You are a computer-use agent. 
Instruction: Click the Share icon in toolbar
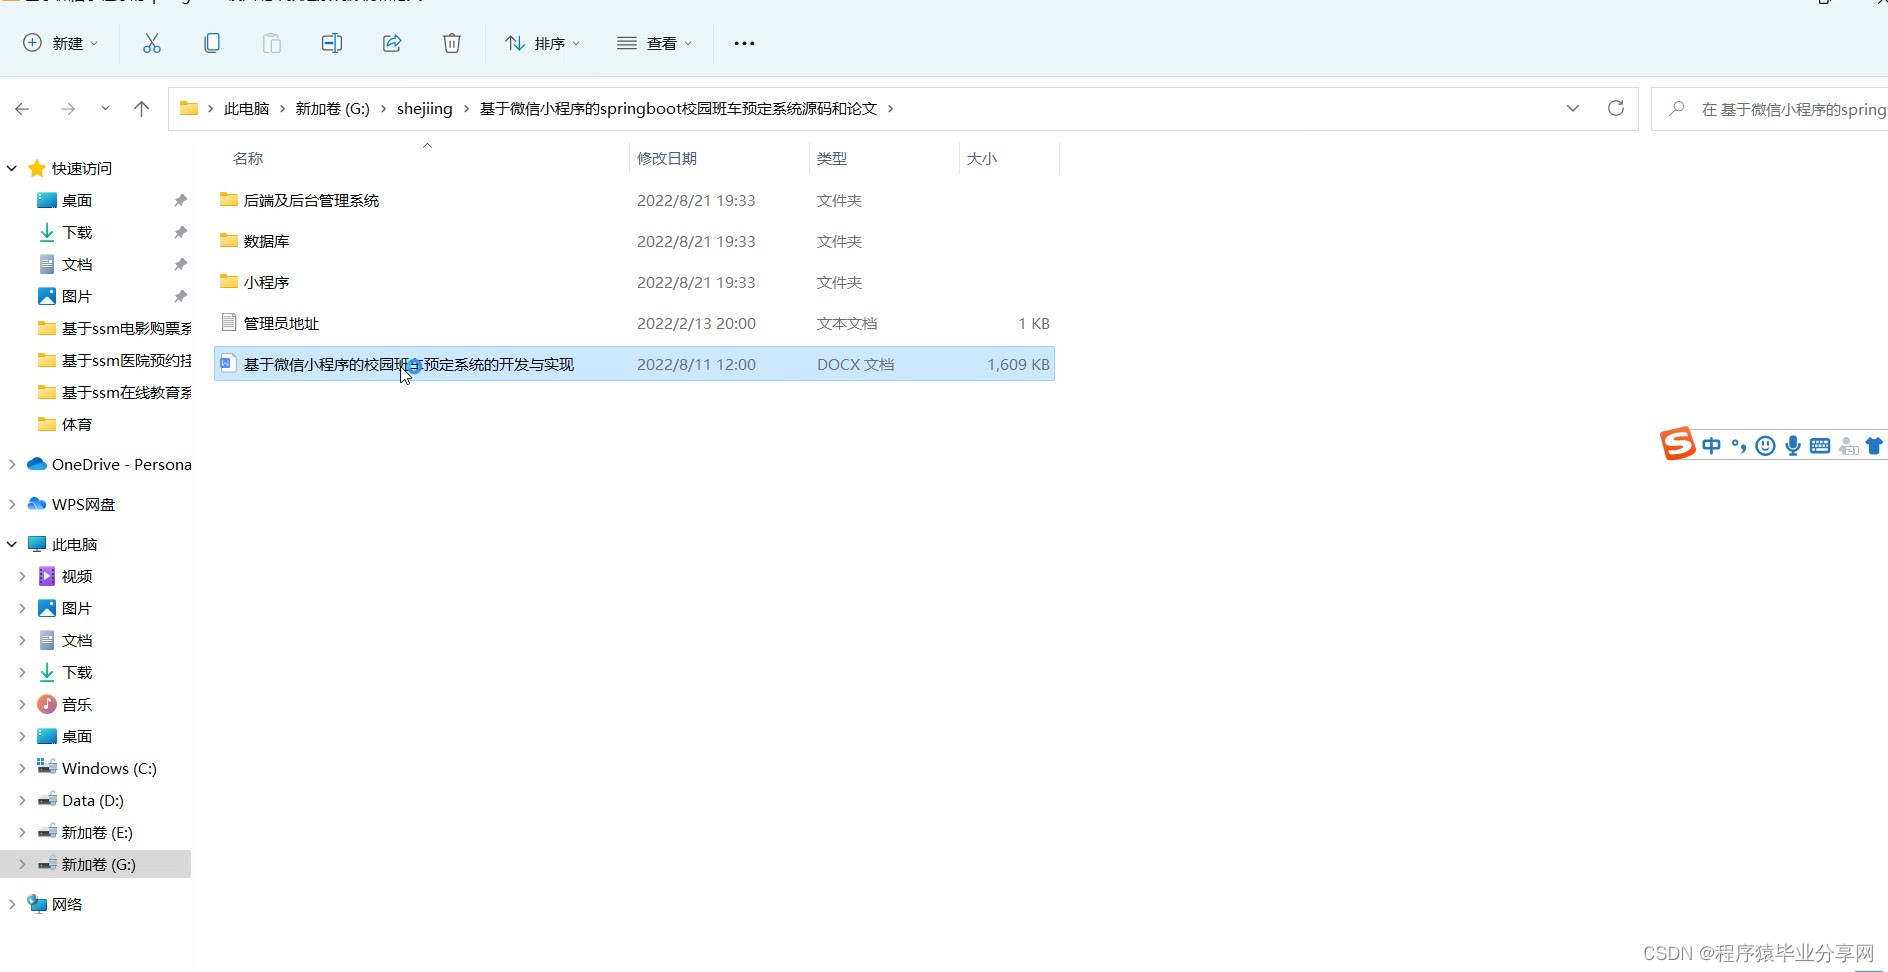coord(392,43)
